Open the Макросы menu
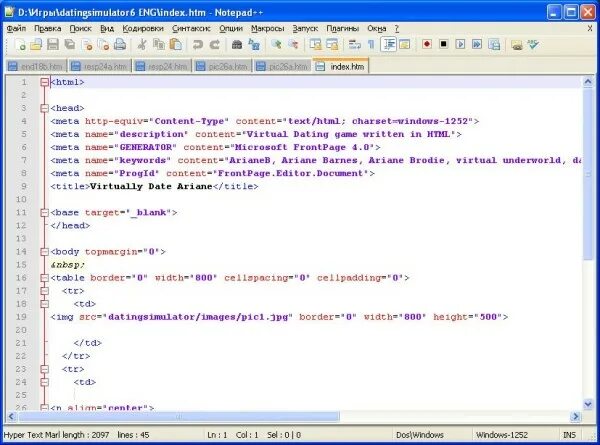 267,28
